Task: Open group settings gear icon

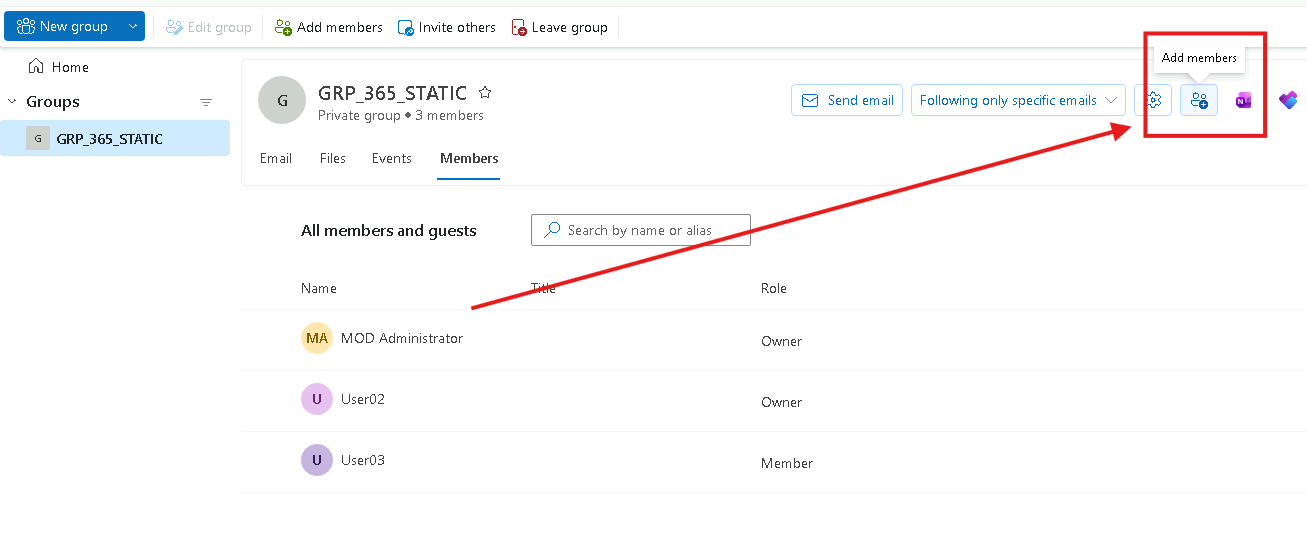Action: click(x=1153, y=100)
